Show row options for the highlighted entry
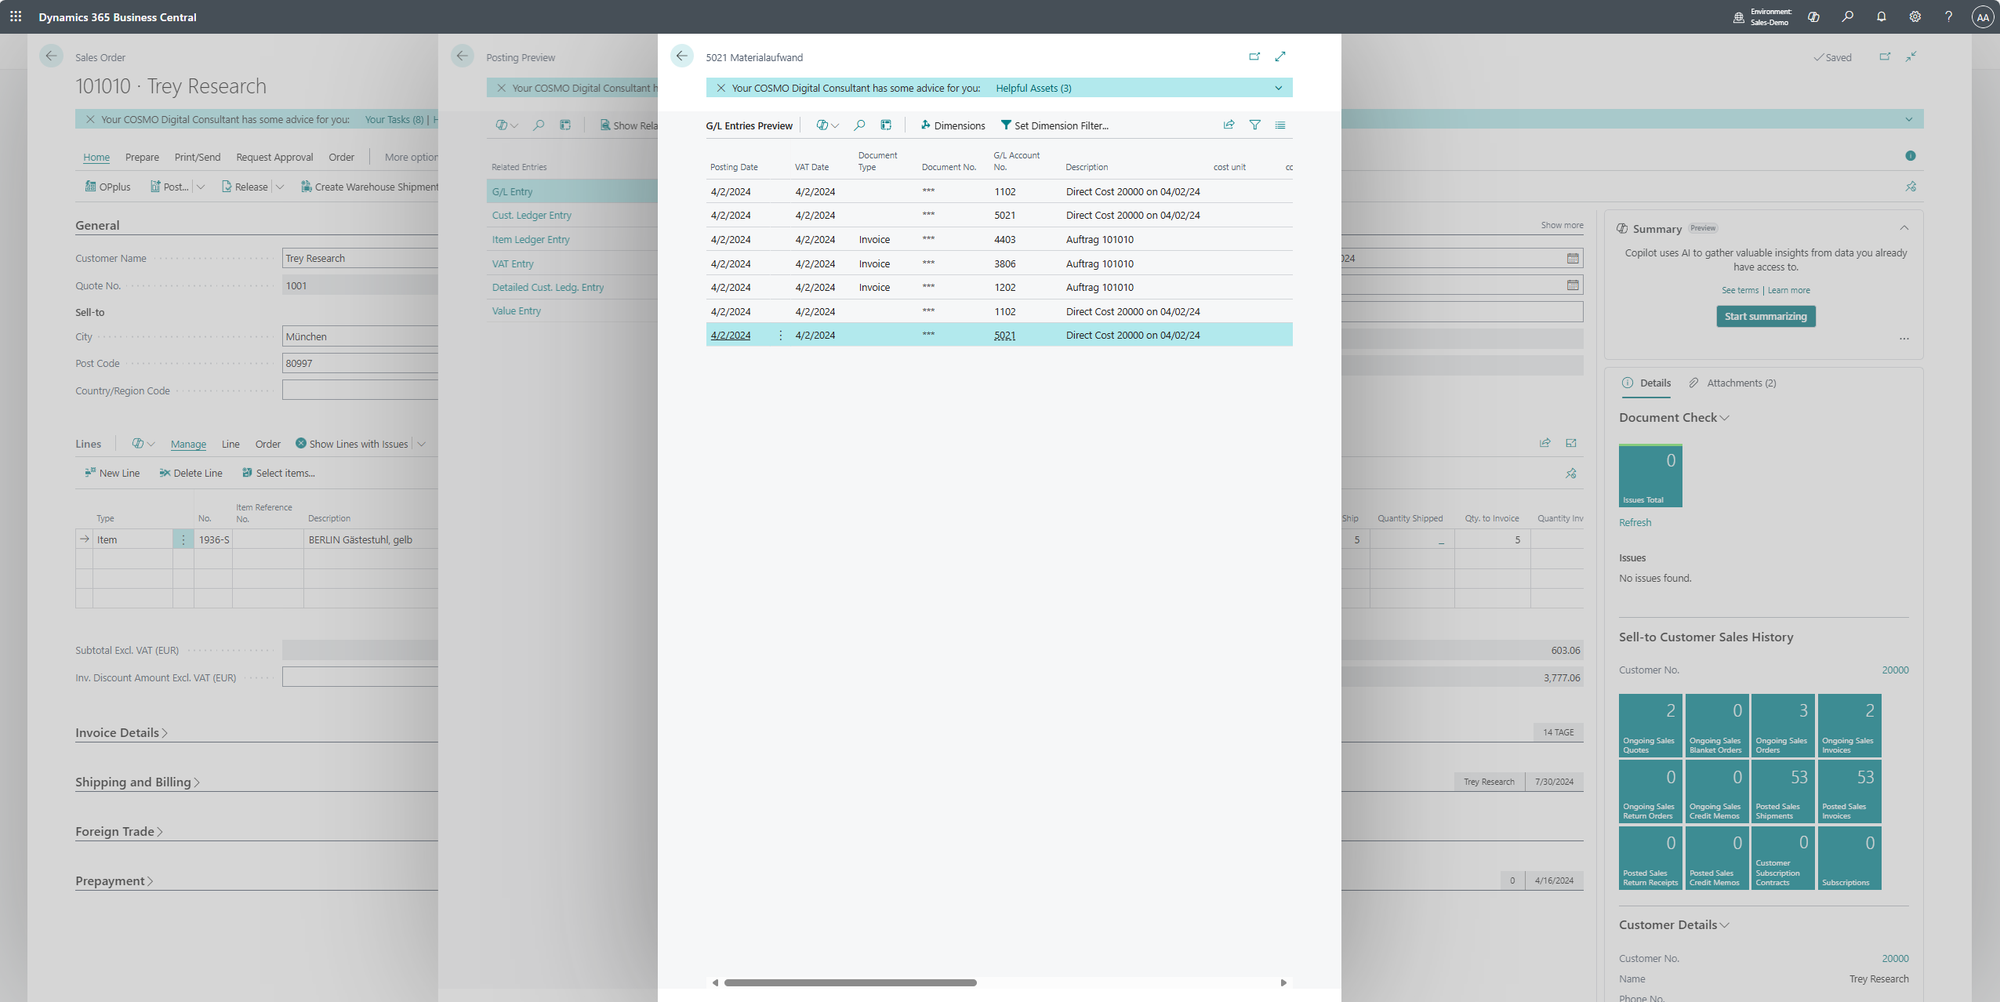 (x=781, y=336)
